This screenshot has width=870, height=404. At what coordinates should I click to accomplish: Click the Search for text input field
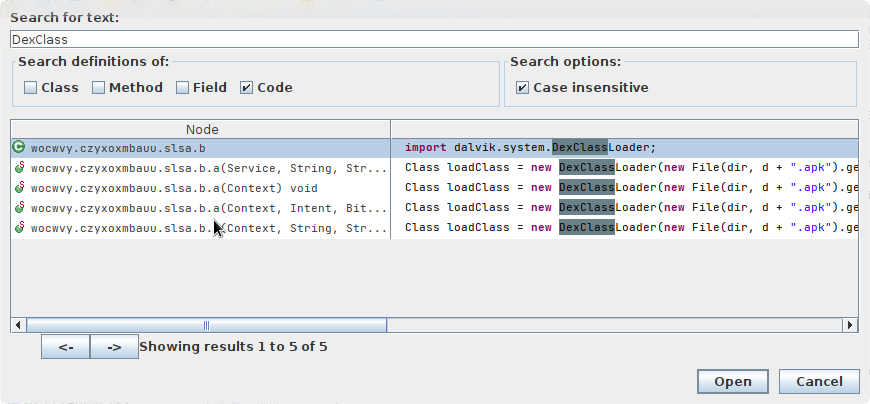434,39
